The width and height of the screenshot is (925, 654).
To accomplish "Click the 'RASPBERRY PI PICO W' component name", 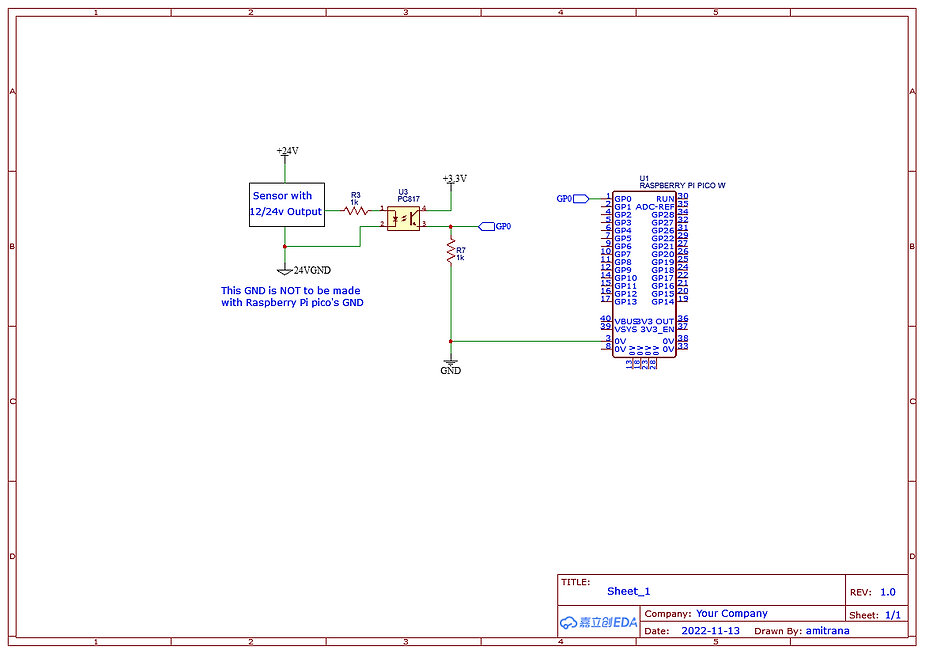I will tap(683, 185).
